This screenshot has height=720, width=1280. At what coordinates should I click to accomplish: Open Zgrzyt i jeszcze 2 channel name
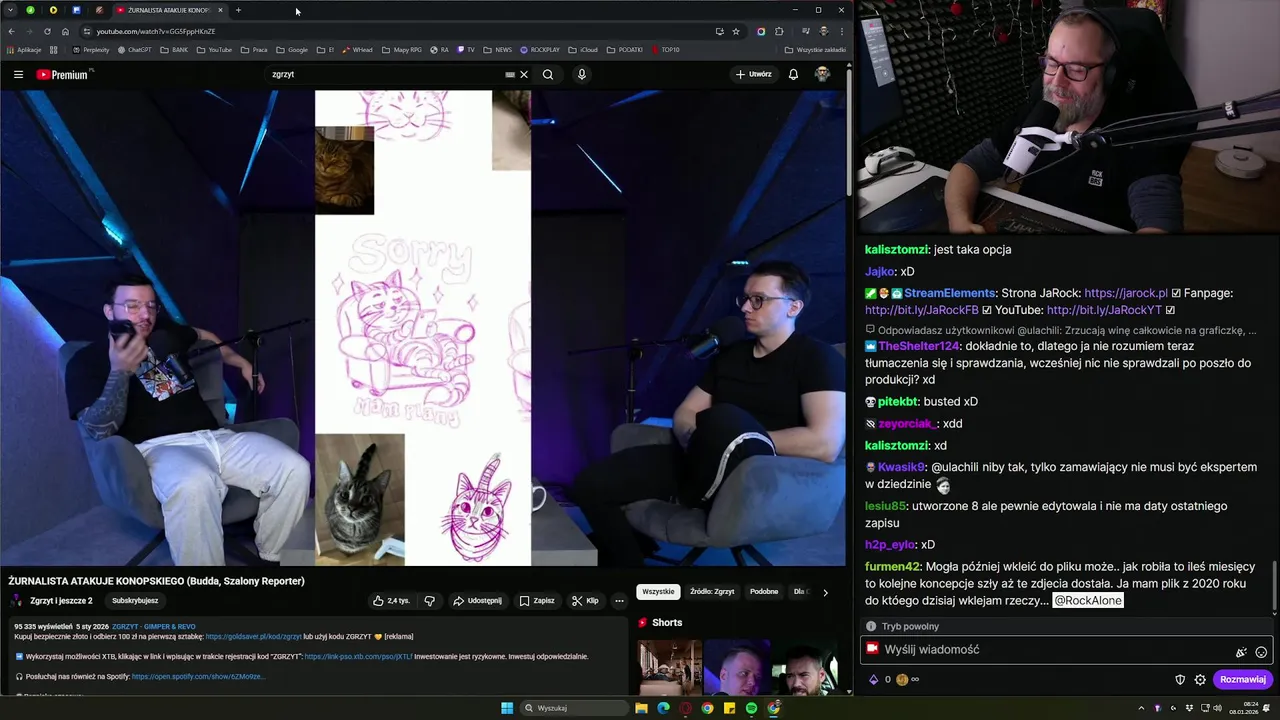click(x=61, y=601)
